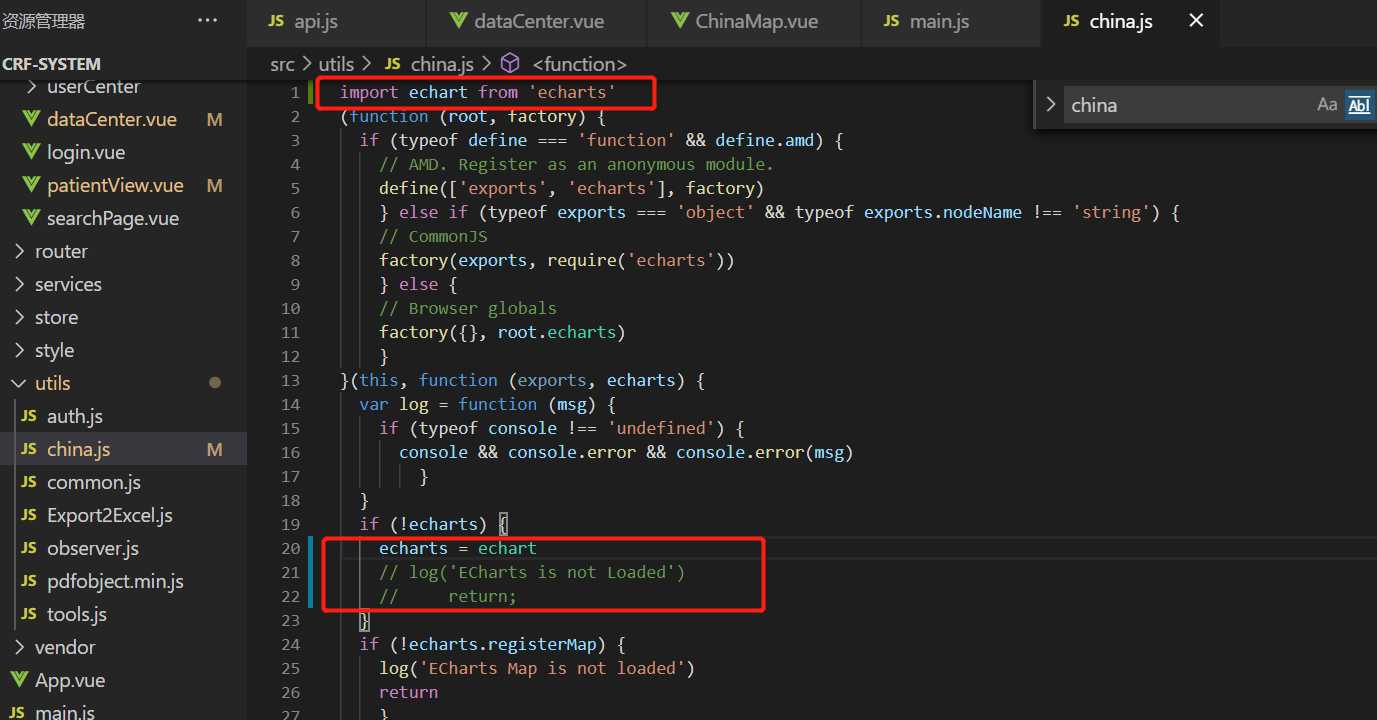Image resolution: width=1377 pixels, height=720 pixels.
Task: Expand the store folder
Action: click(19, 318)
